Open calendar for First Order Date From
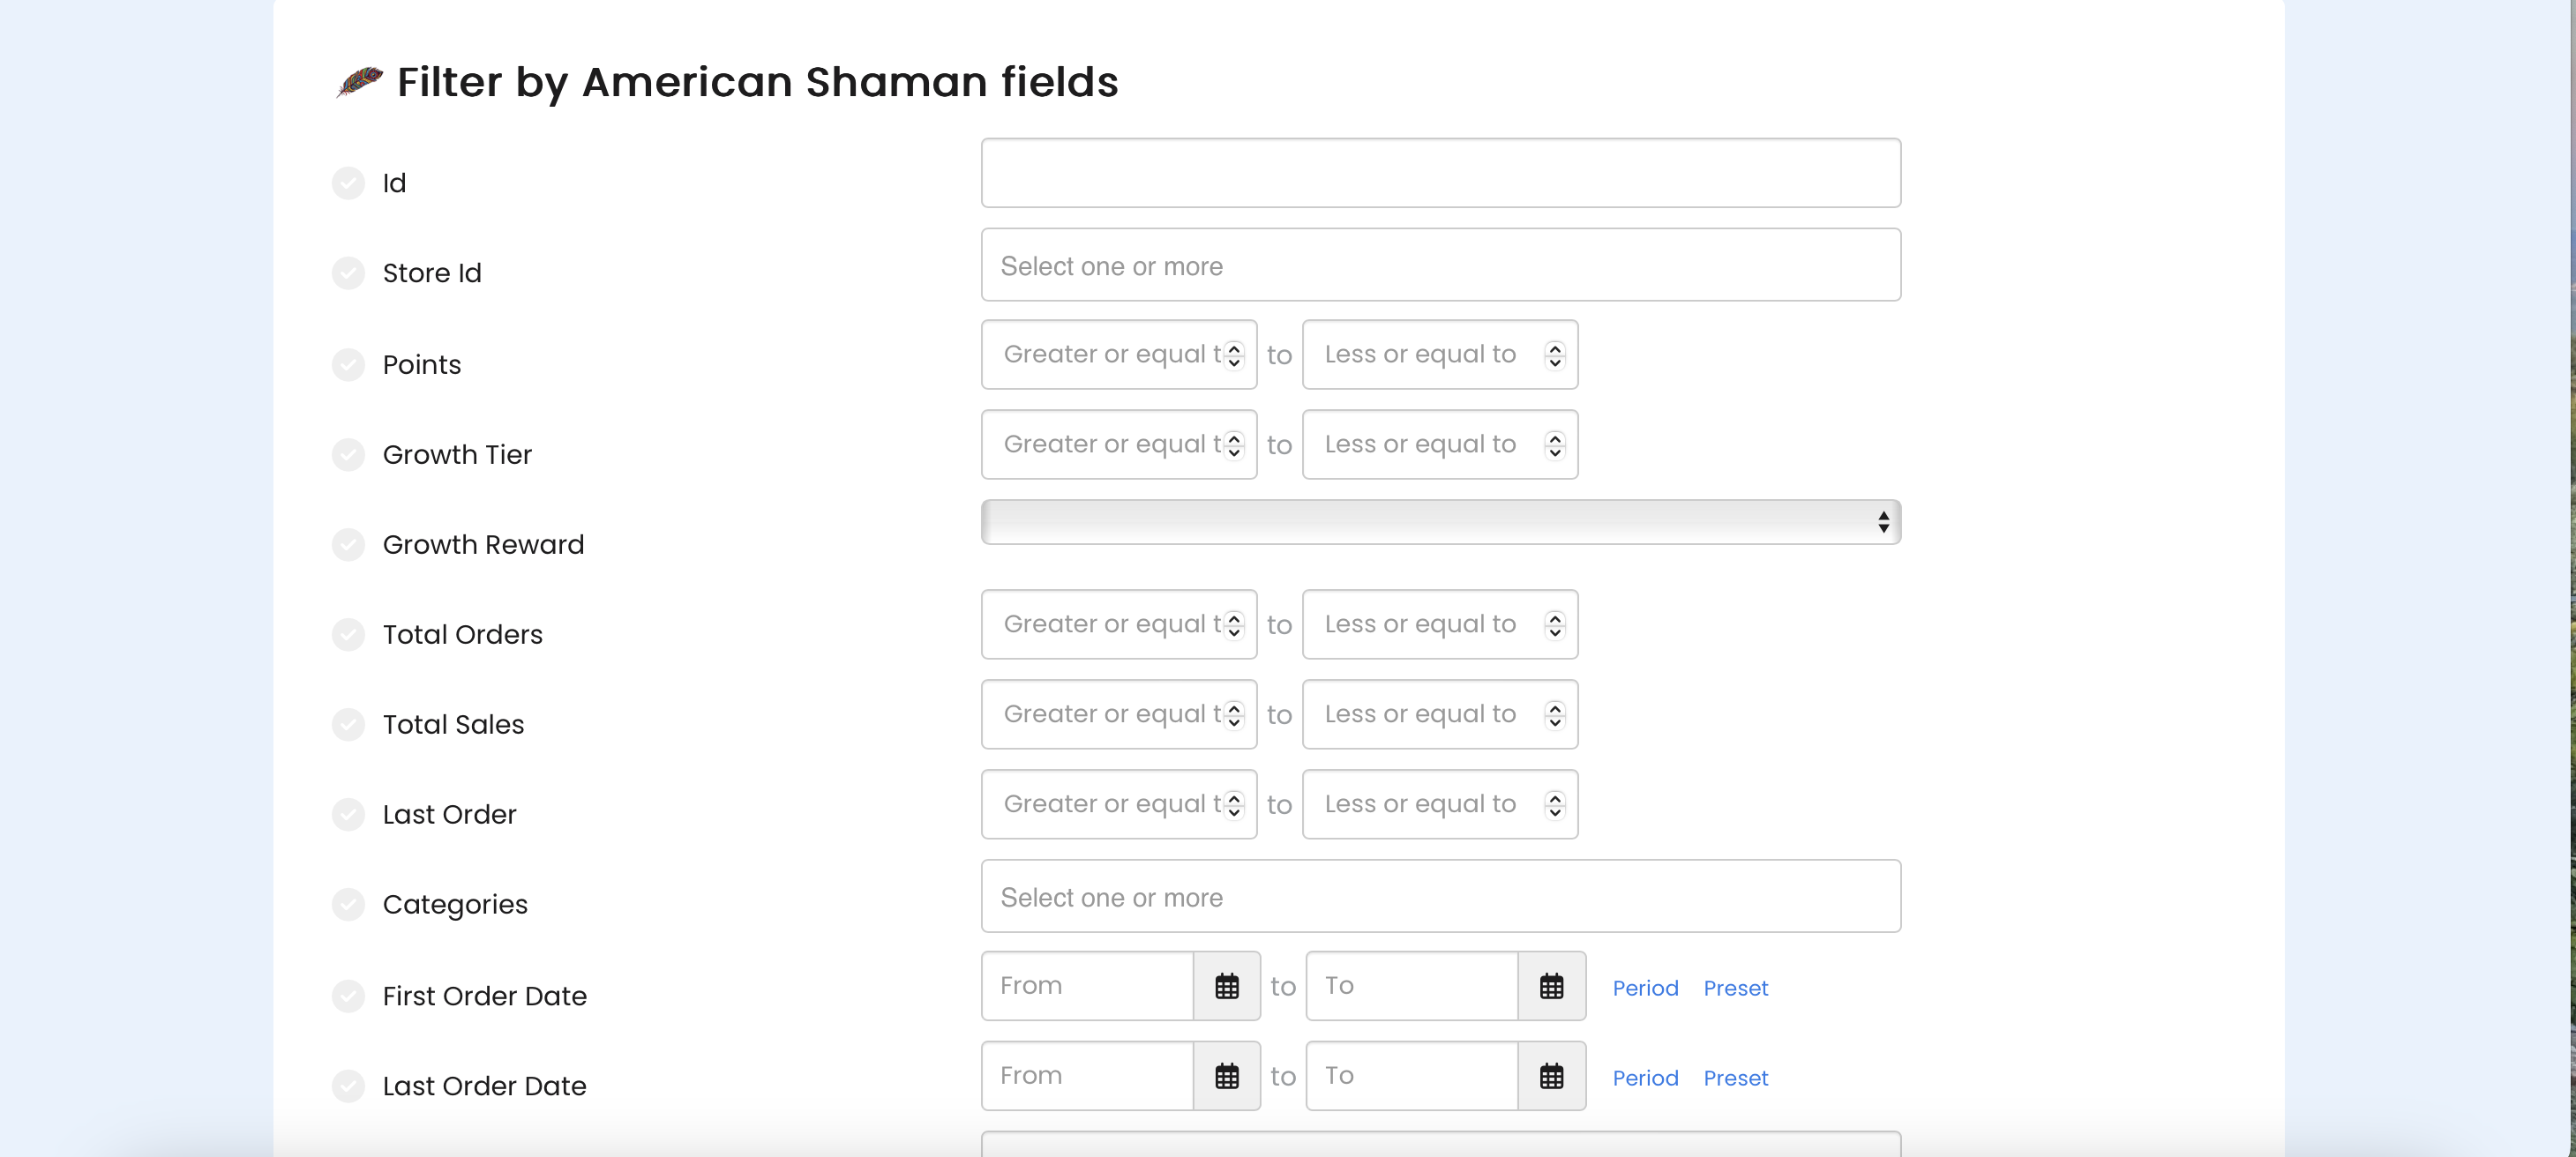 coord(1227,986)
